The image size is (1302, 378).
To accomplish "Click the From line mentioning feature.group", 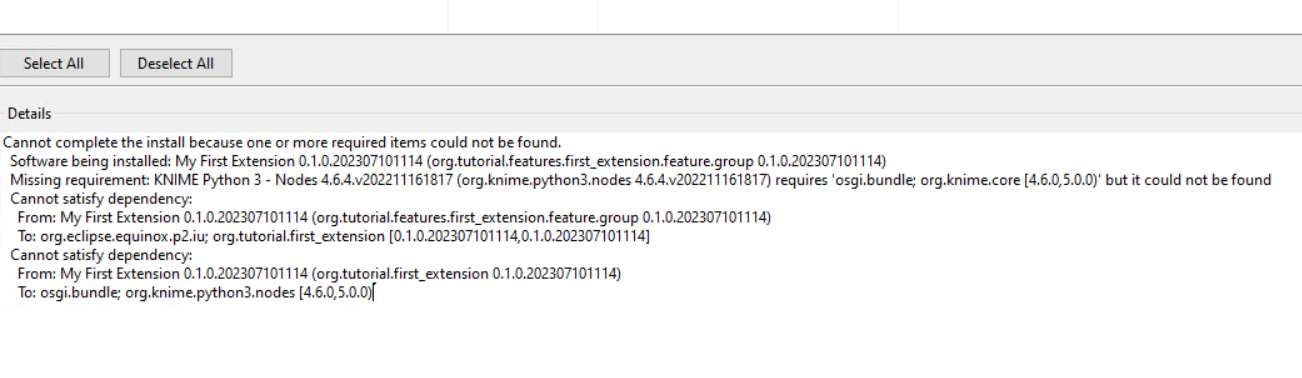I will tap(395, 217).
